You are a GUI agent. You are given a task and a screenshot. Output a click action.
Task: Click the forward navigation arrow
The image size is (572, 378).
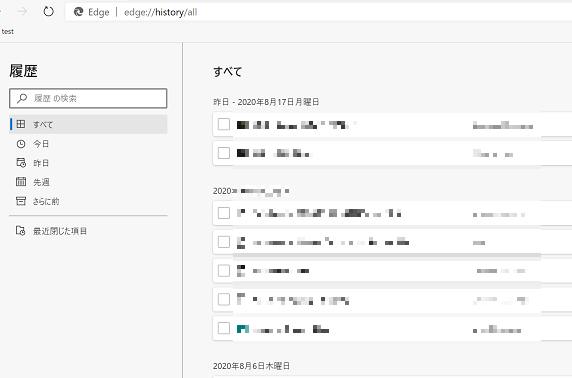[x=22, y=12]
